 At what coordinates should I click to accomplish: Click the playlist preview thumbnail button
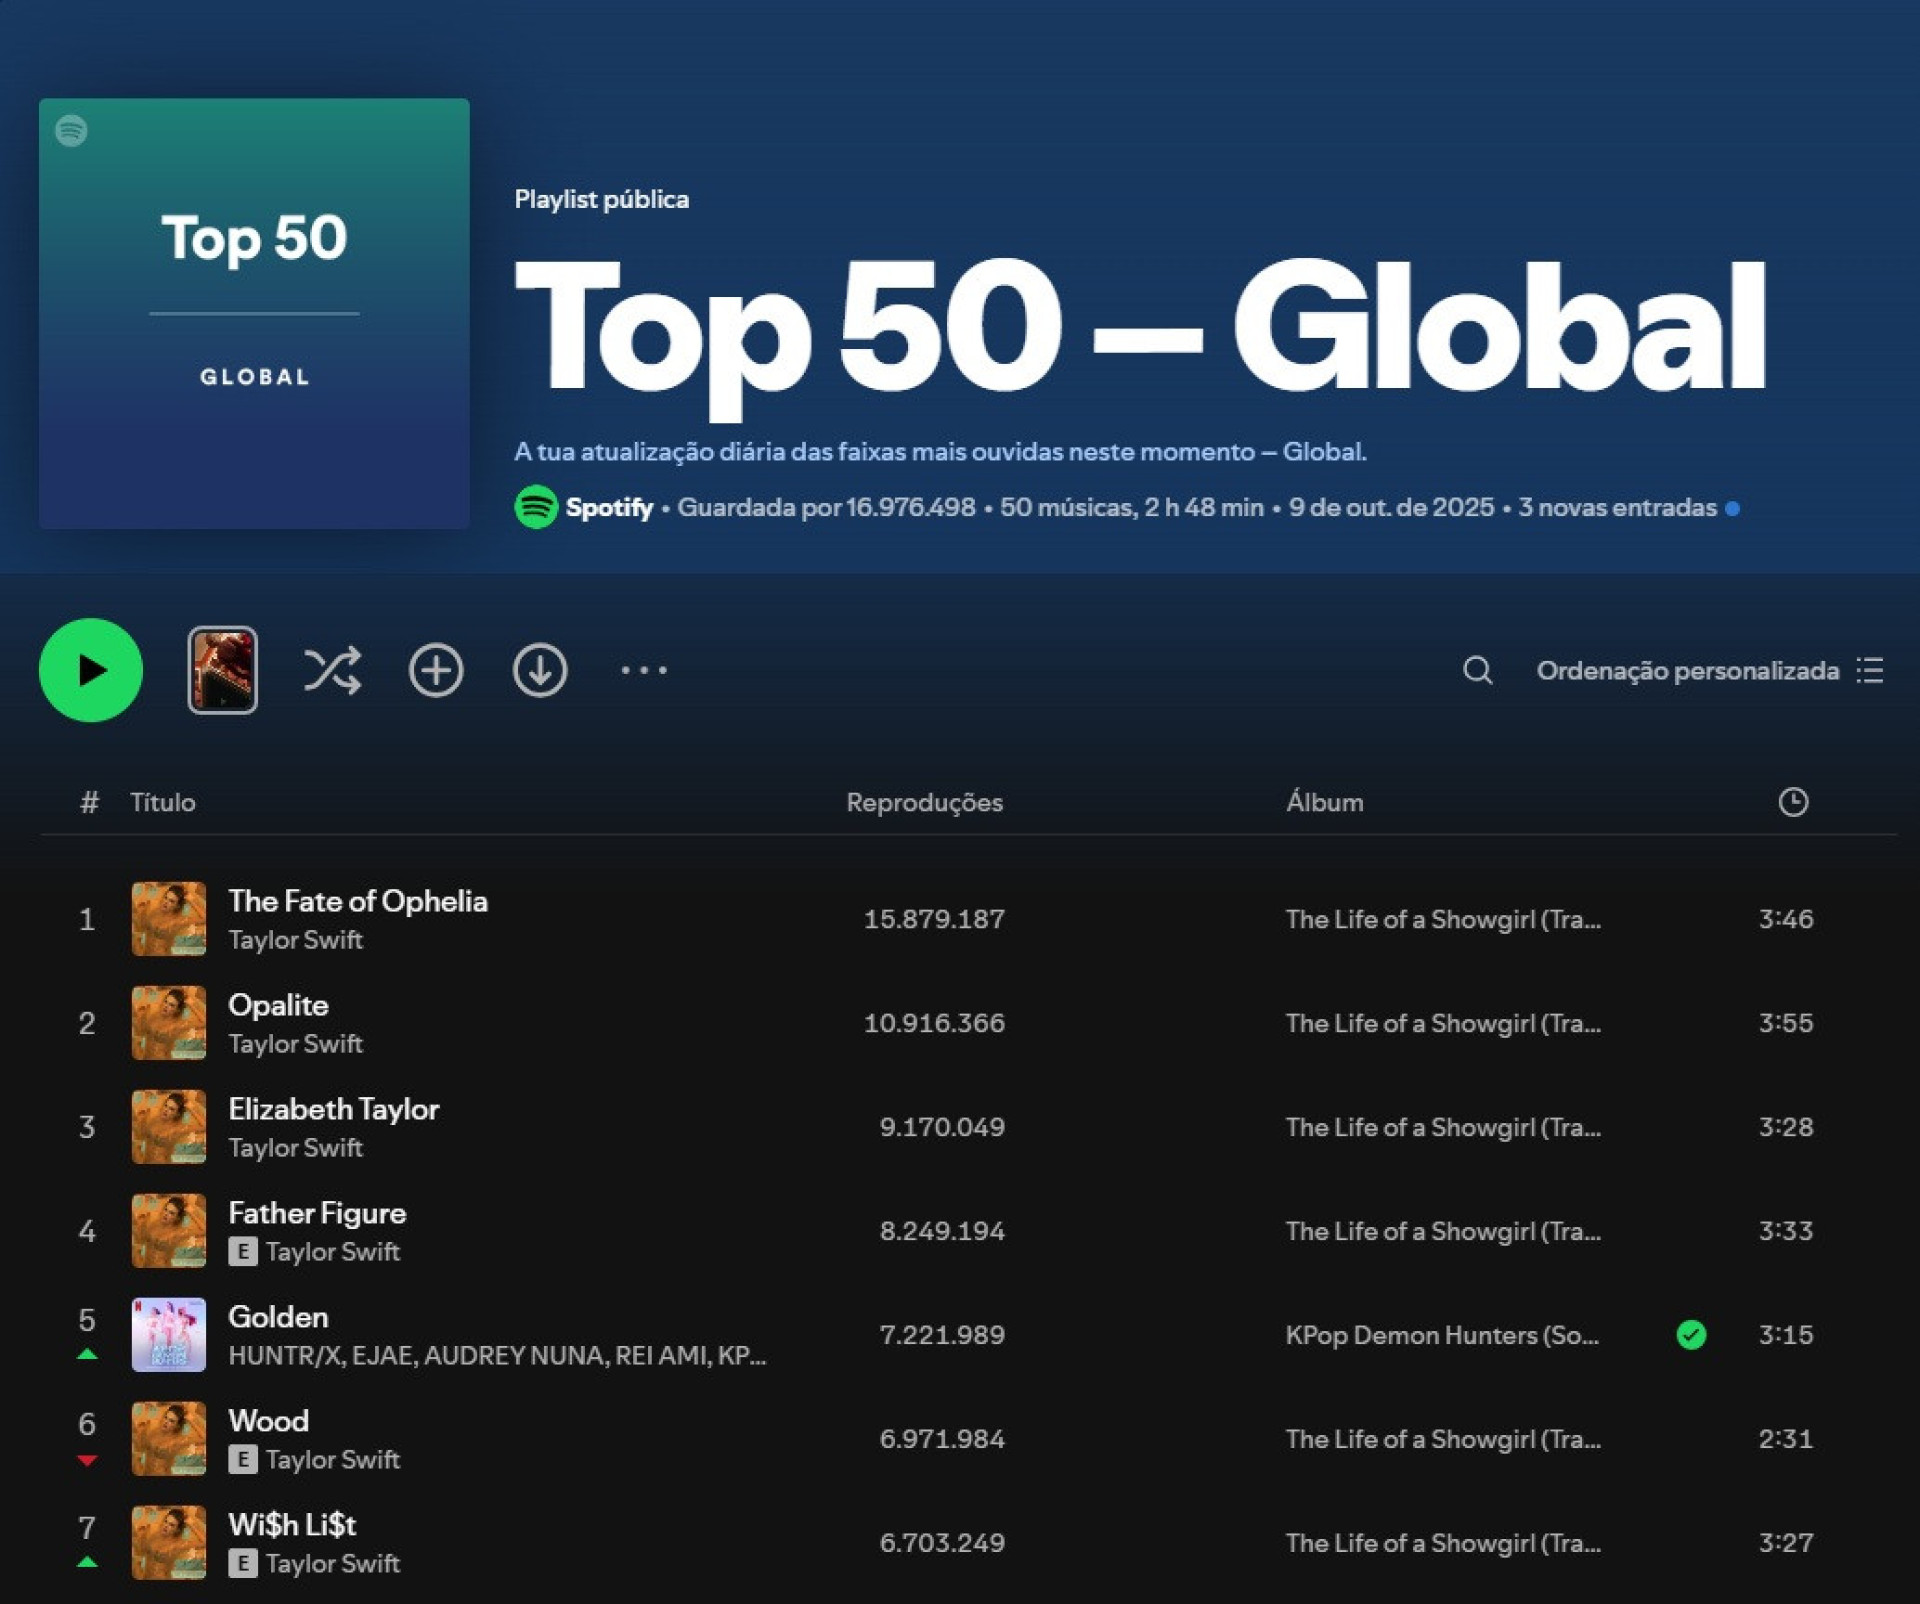[222, 670]
